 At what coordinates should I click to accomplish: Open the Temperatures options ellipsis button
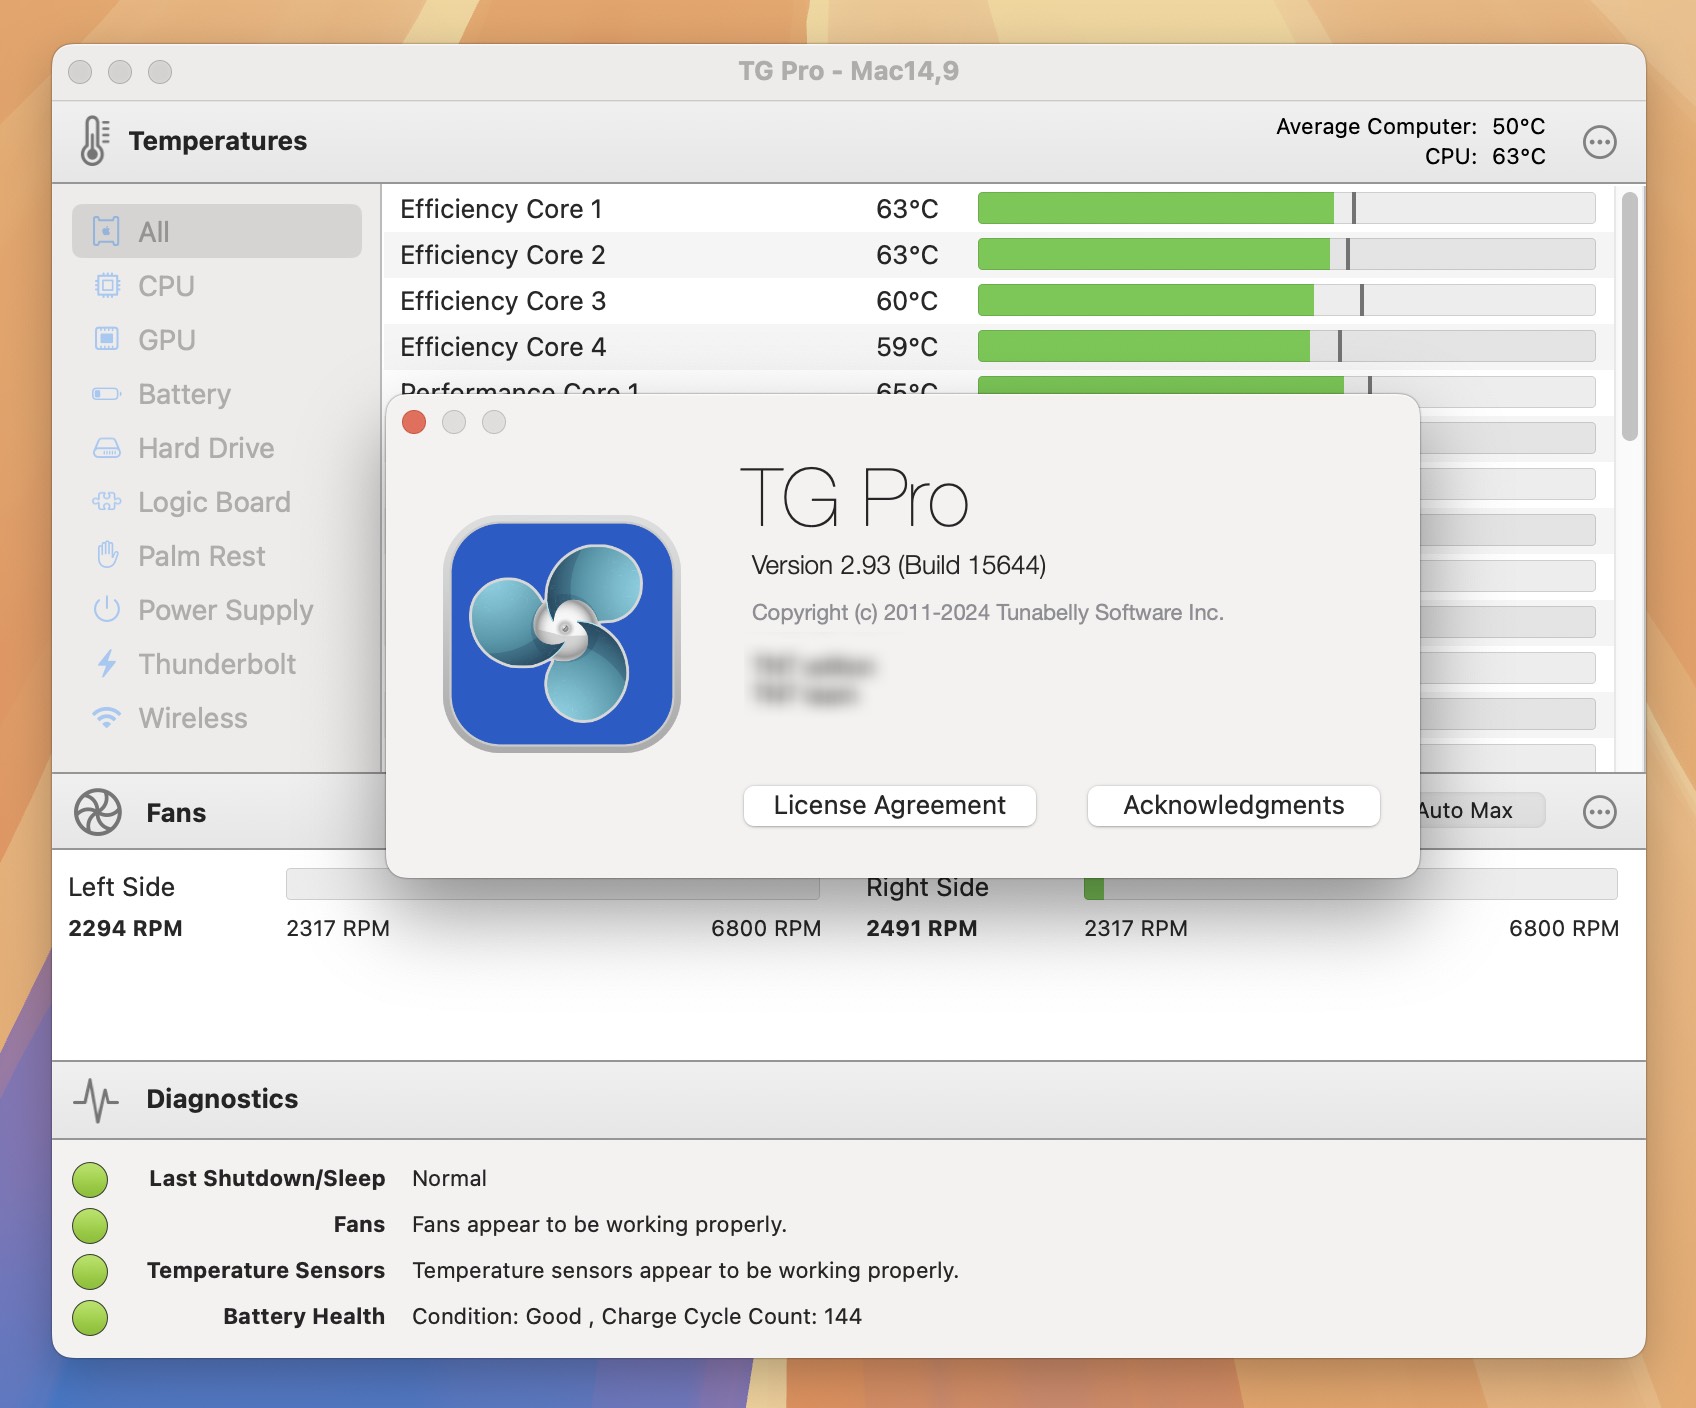(1599, 142)
